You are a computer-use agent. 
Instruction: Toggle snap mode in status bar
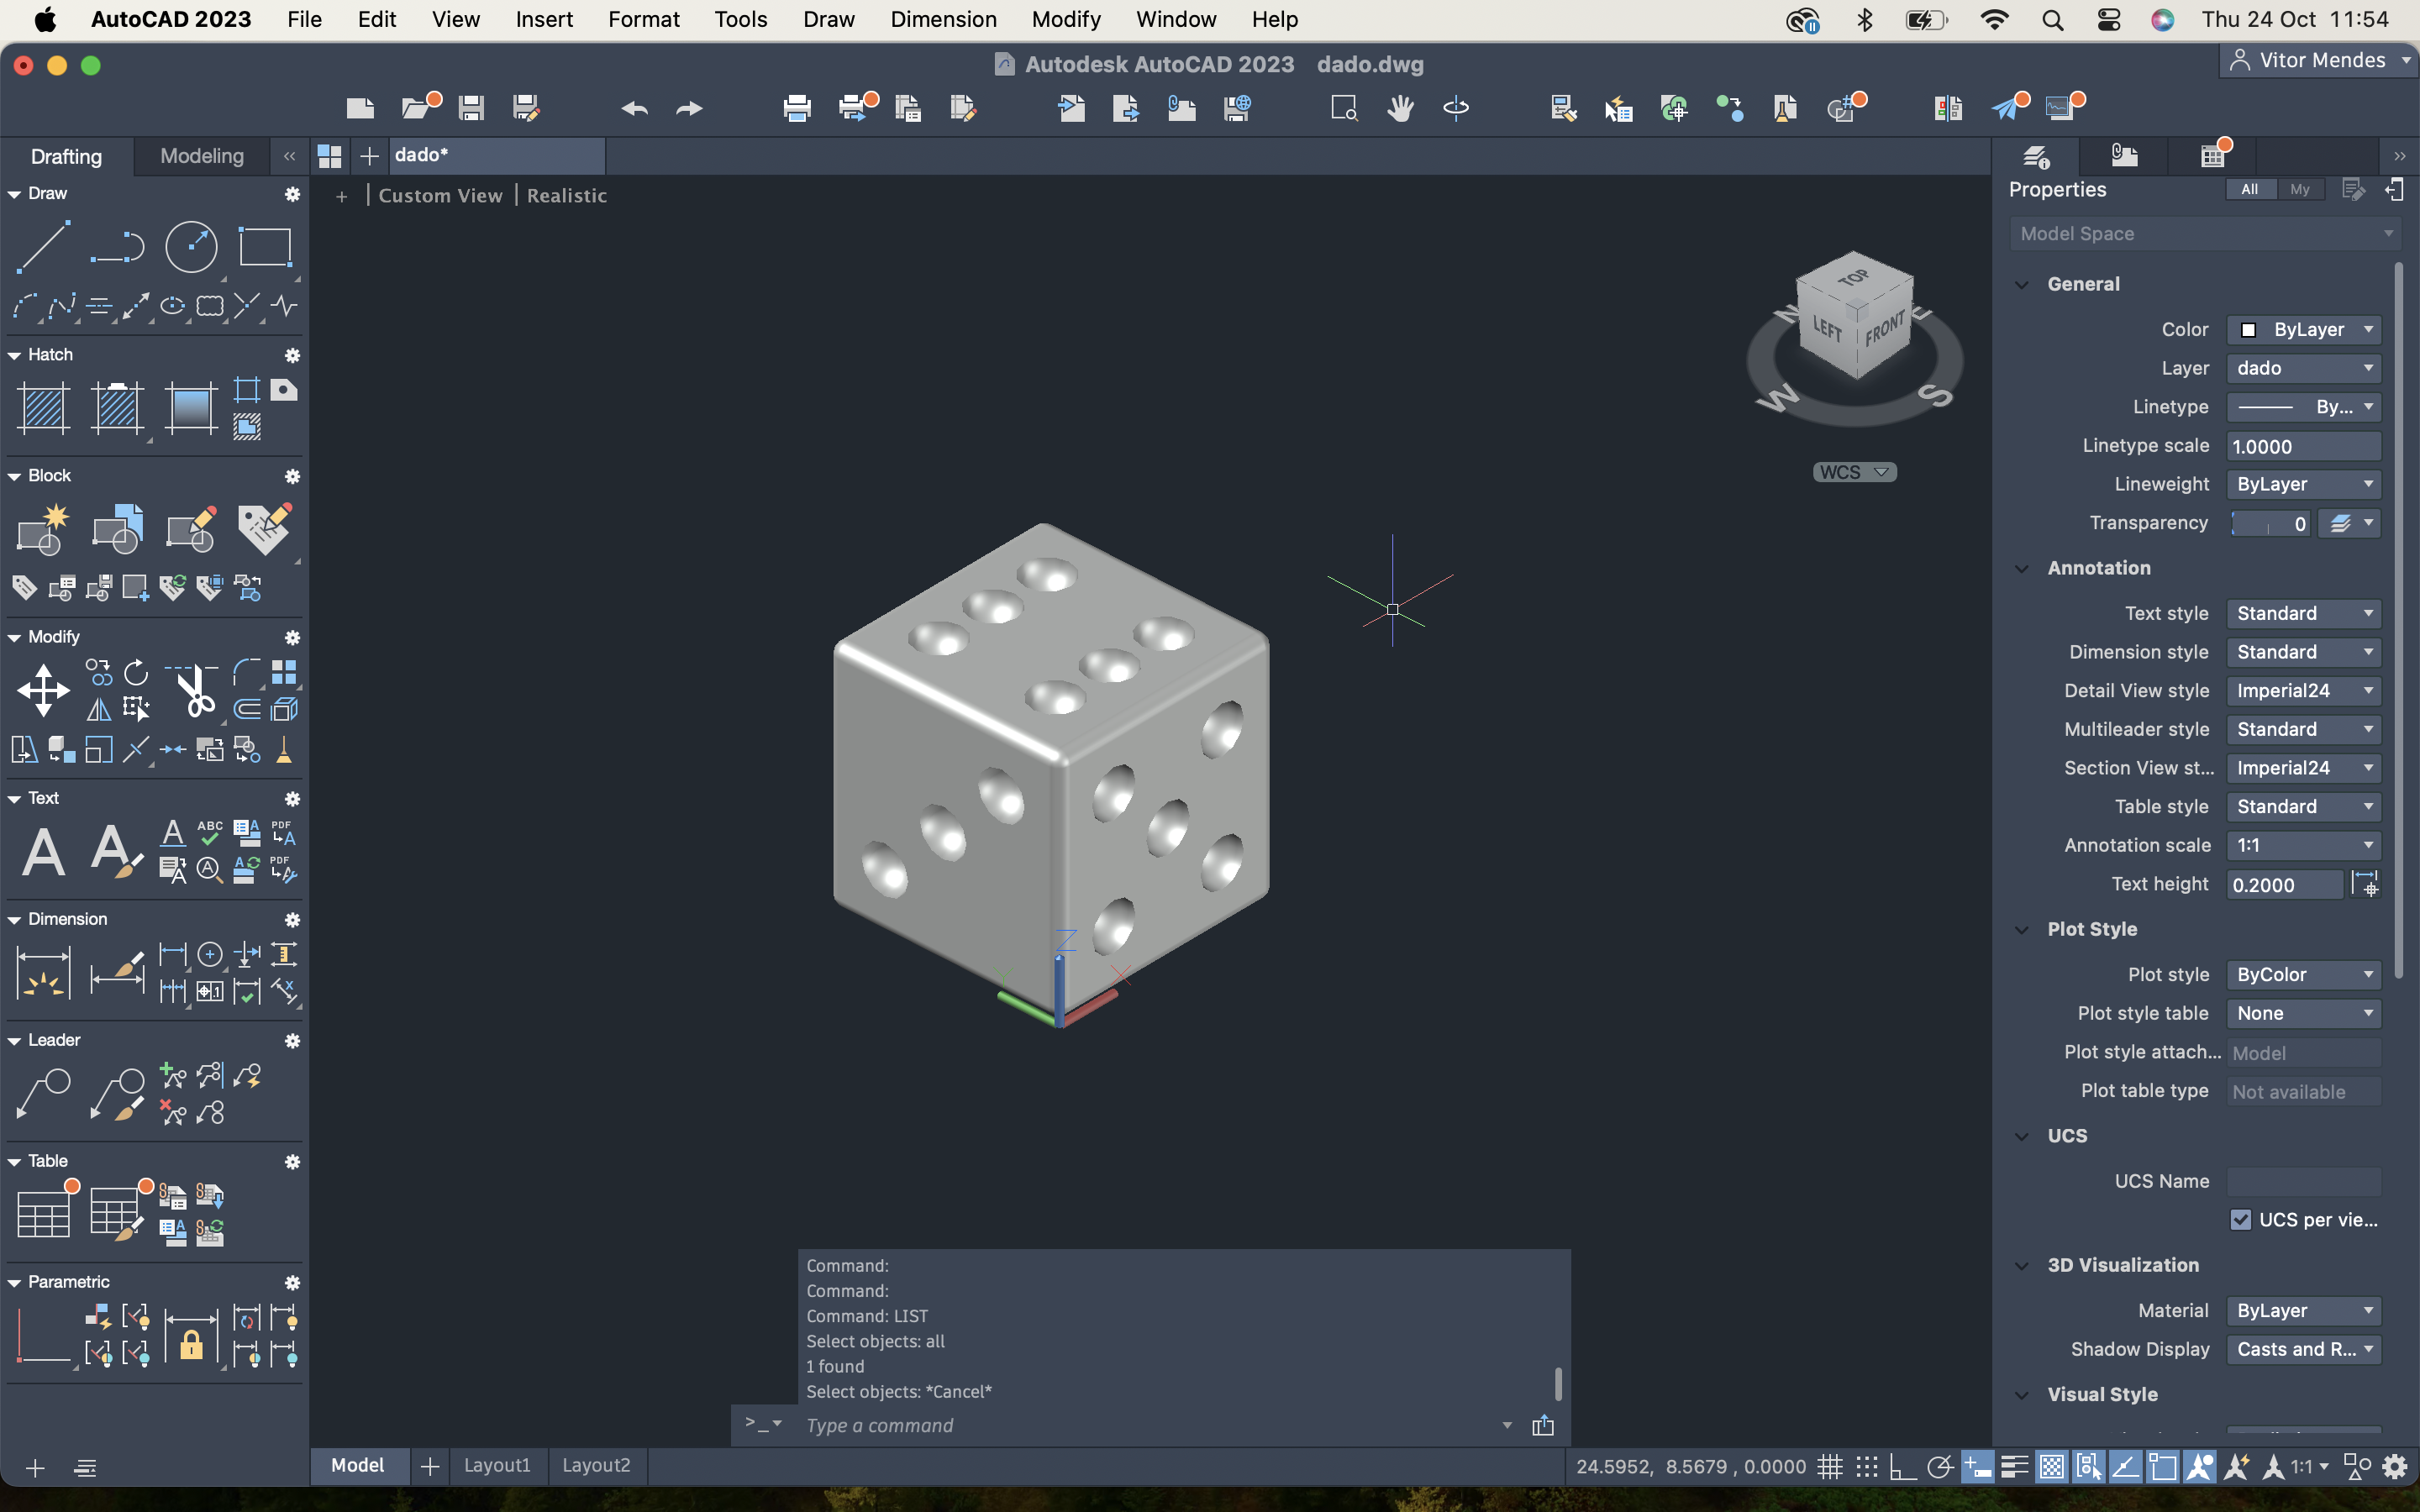point(1867,1467)
